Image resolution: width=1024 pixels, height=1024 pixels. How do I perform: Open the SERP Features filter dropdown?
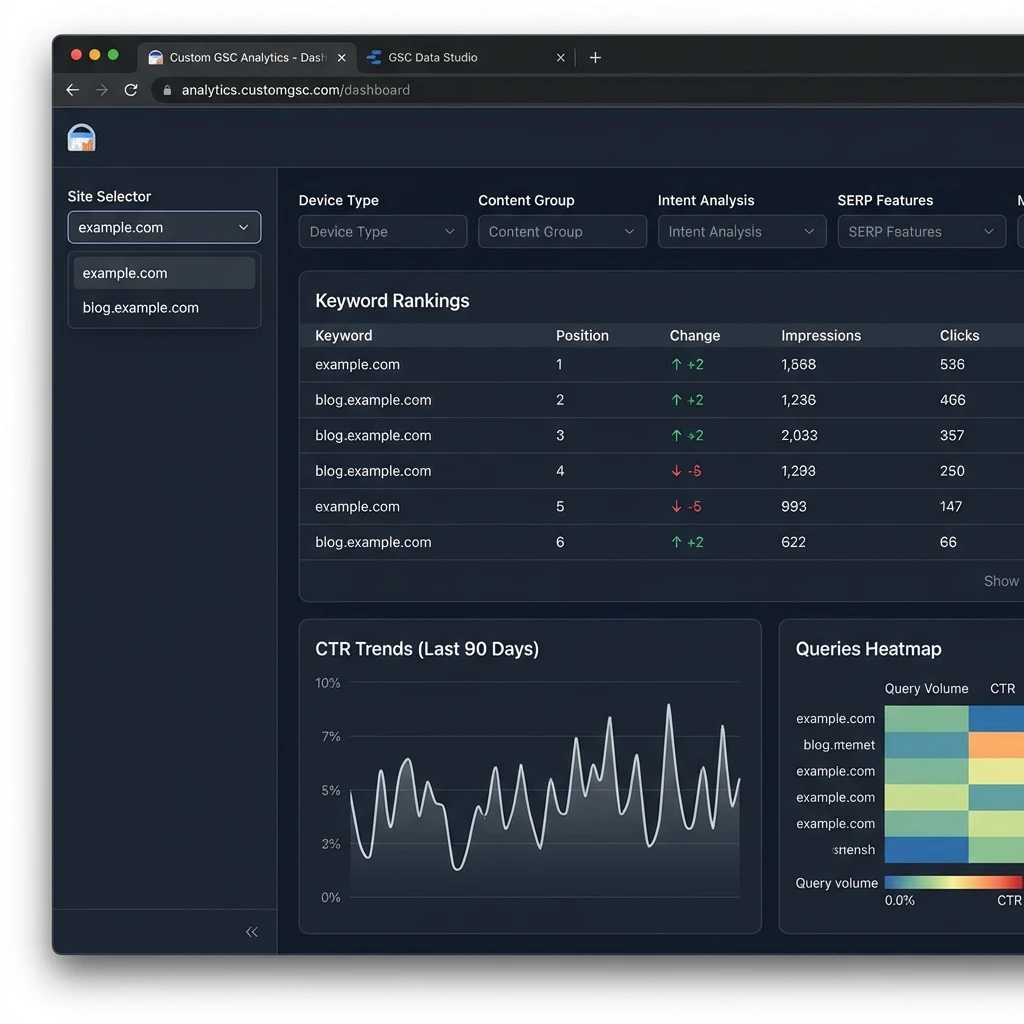(921, 231)
